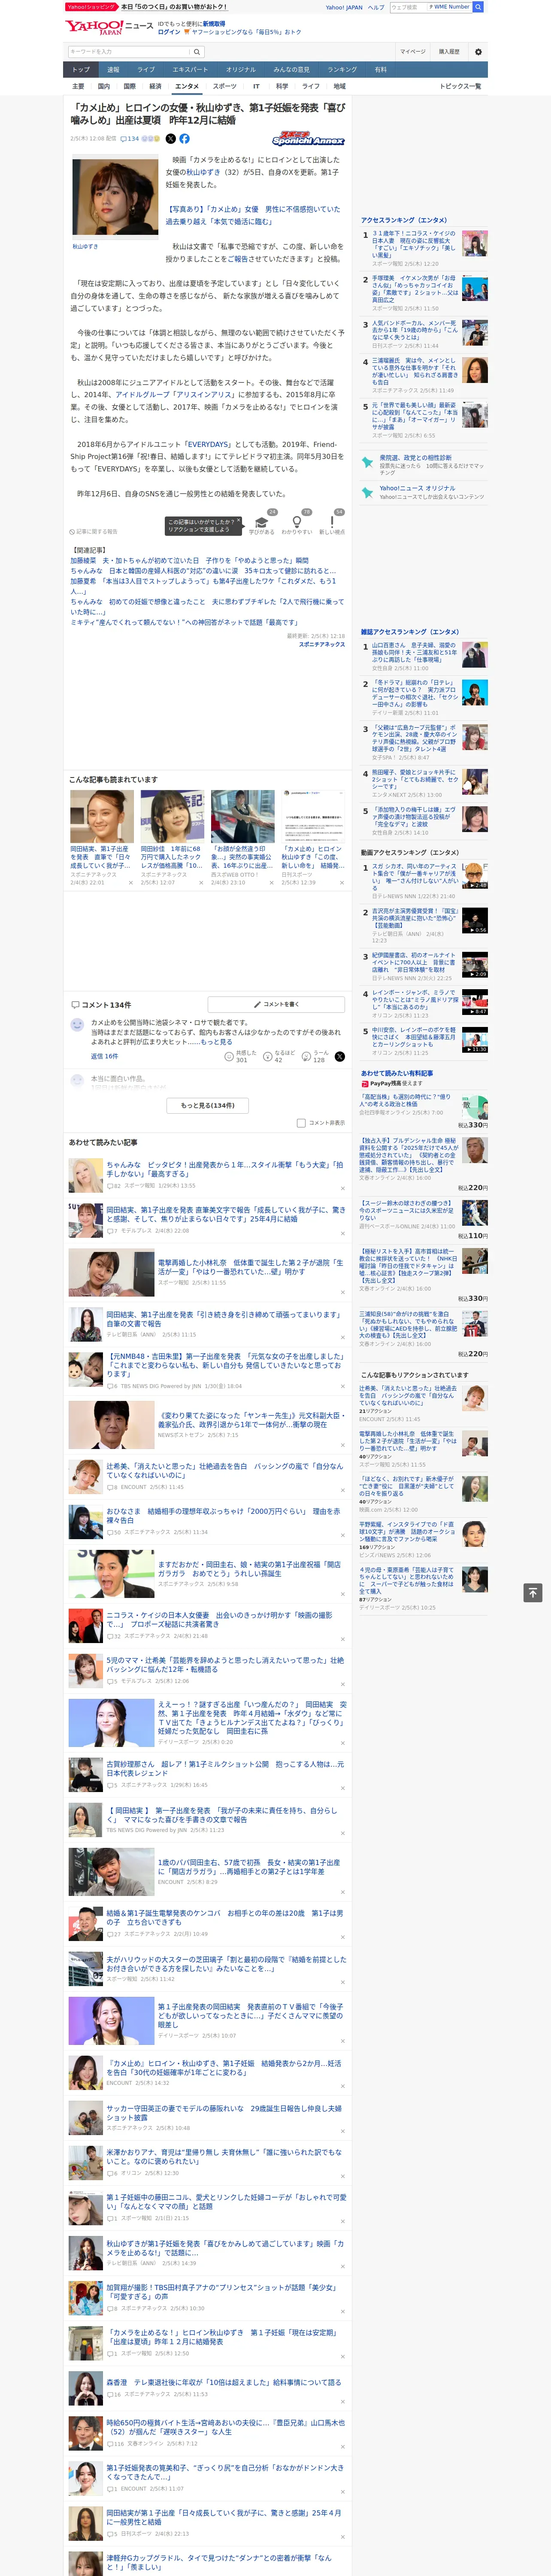Click the Yahoo!ショッピング red banner label
551x2576 pixels.
click(x=91, y=7)
